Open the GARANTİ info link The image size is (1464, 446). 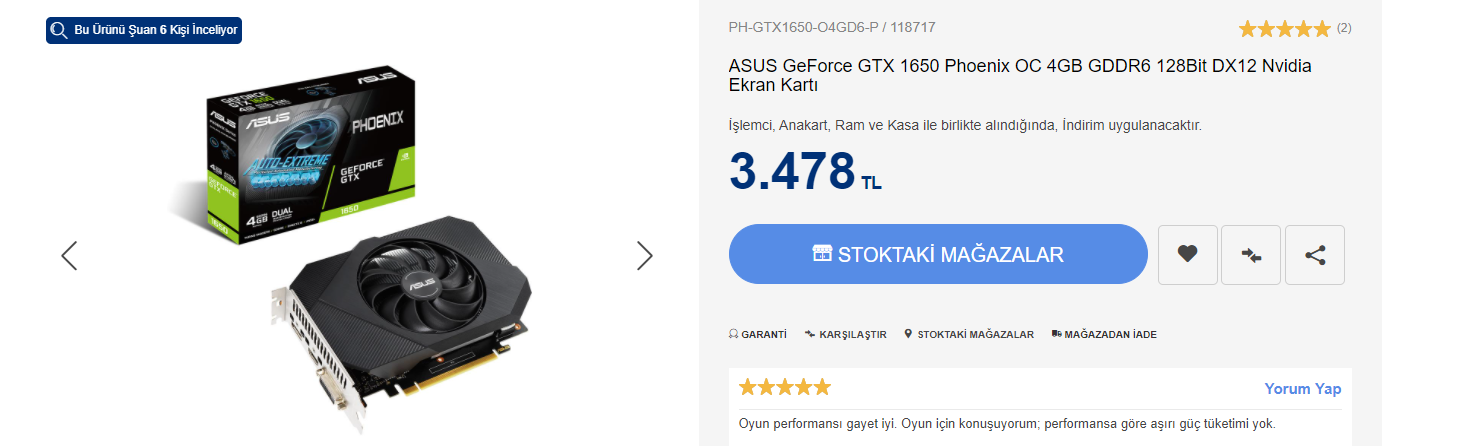[758, 334]
